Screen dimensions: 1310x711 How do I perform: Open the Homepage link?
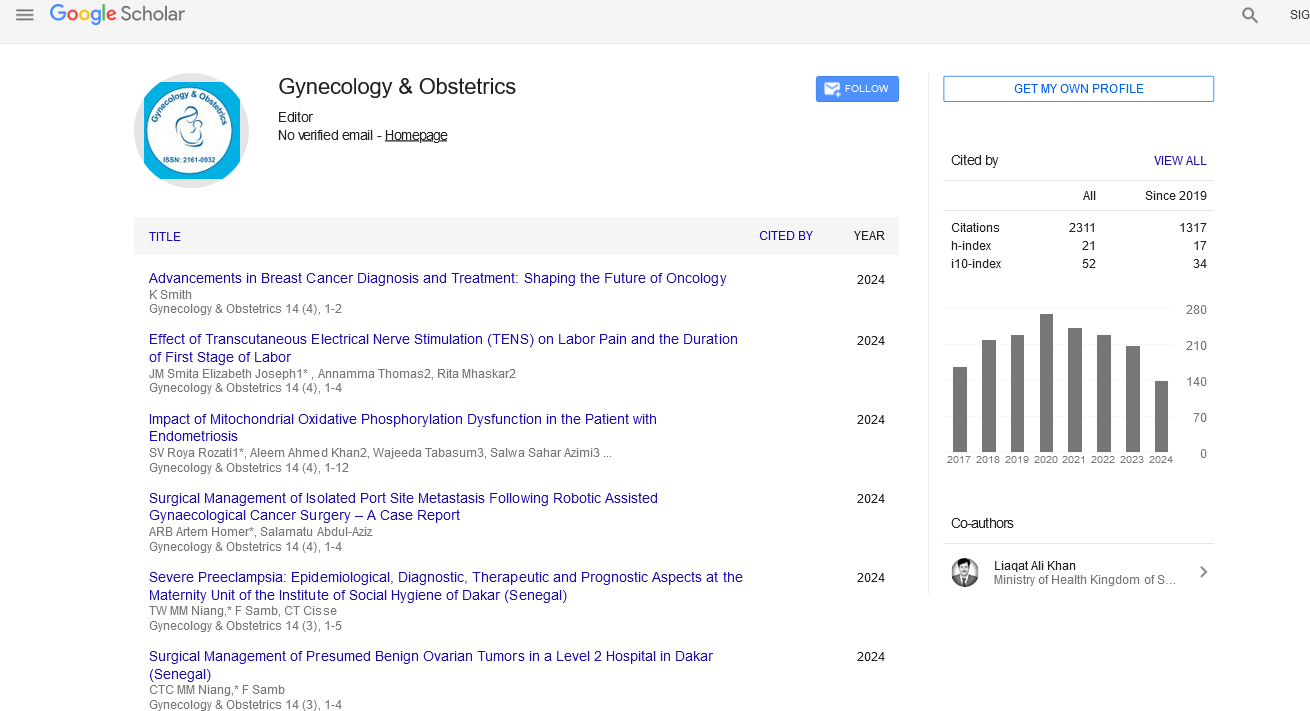[x=416, y=135]
